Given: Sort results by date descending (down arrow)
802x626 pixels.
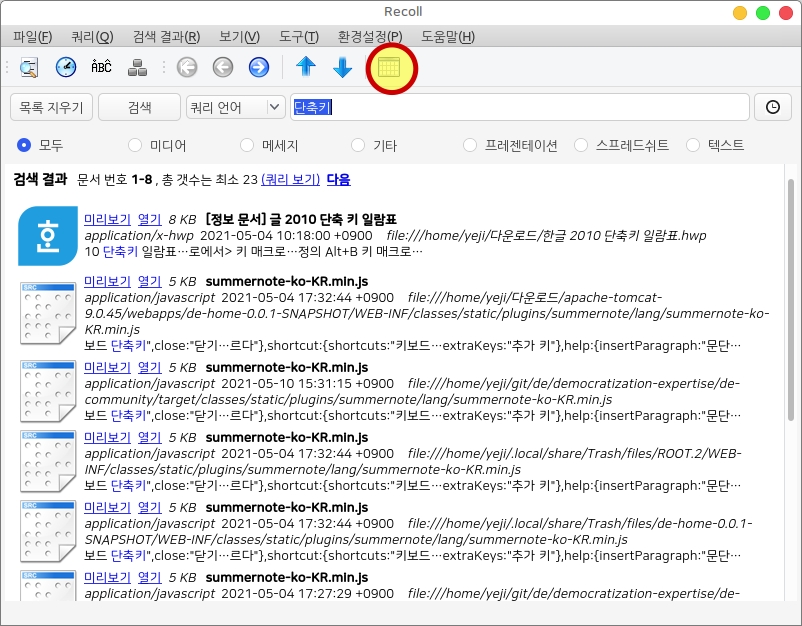Looking at the screenshot, I should tap(342, 68).
